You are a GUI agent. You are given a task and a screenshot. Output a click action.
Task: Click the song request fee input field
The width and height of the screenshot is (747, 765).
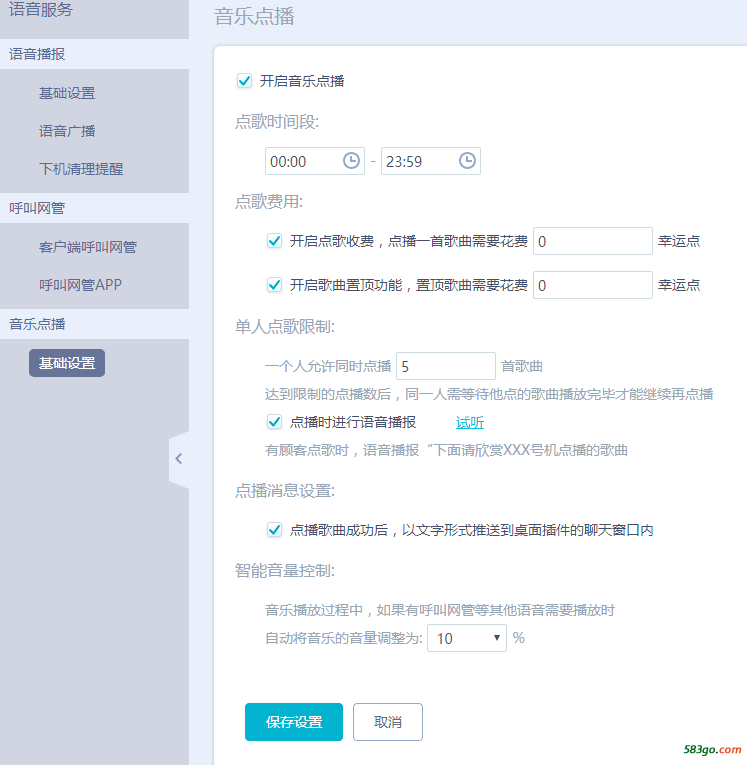pos(592,241)
